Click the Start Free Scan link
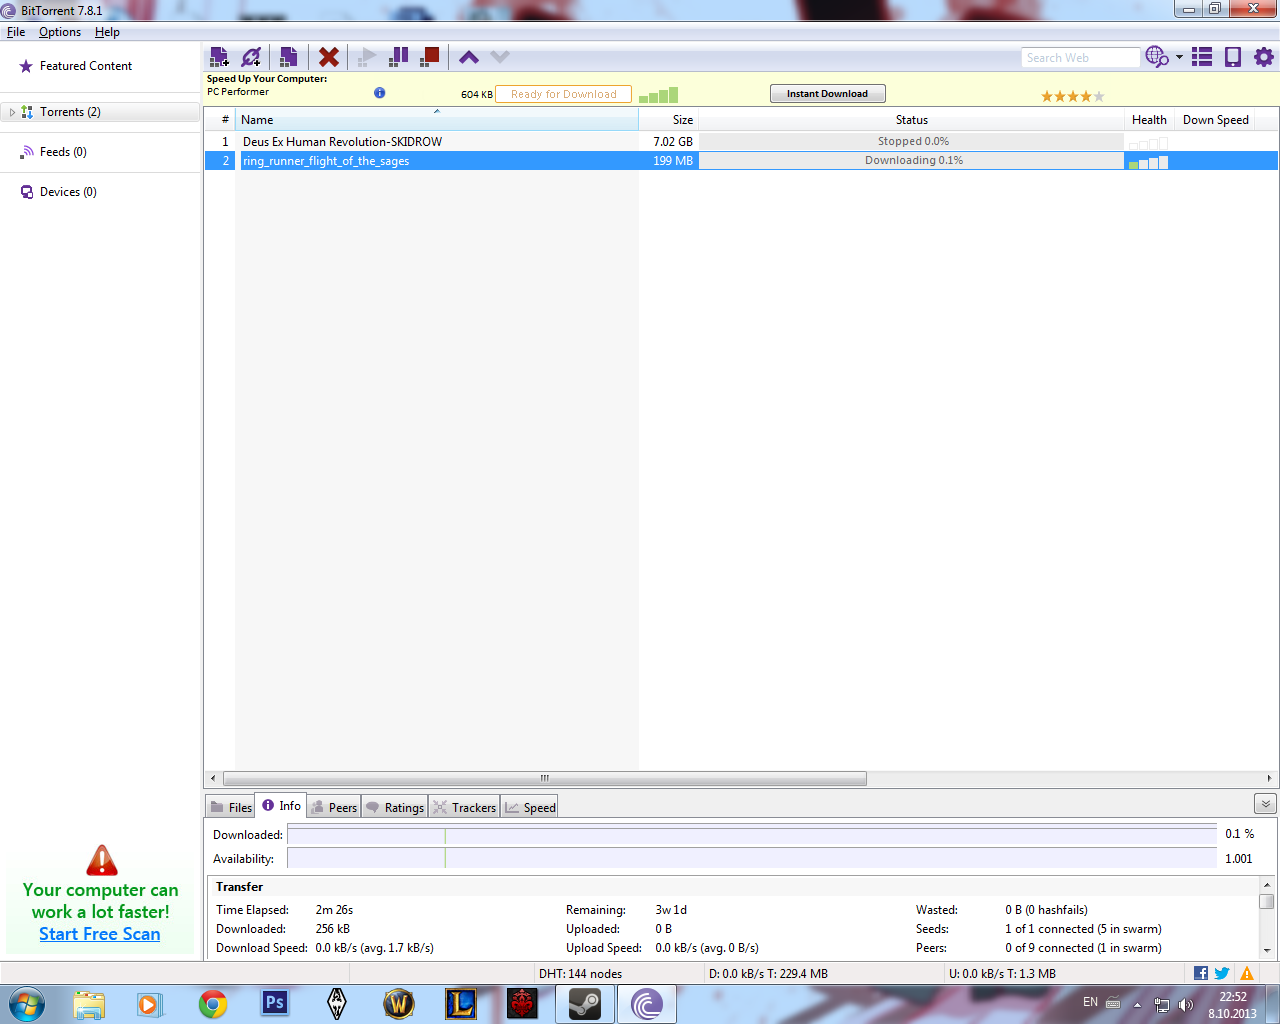1280x1024 pixels. (100, 934)
